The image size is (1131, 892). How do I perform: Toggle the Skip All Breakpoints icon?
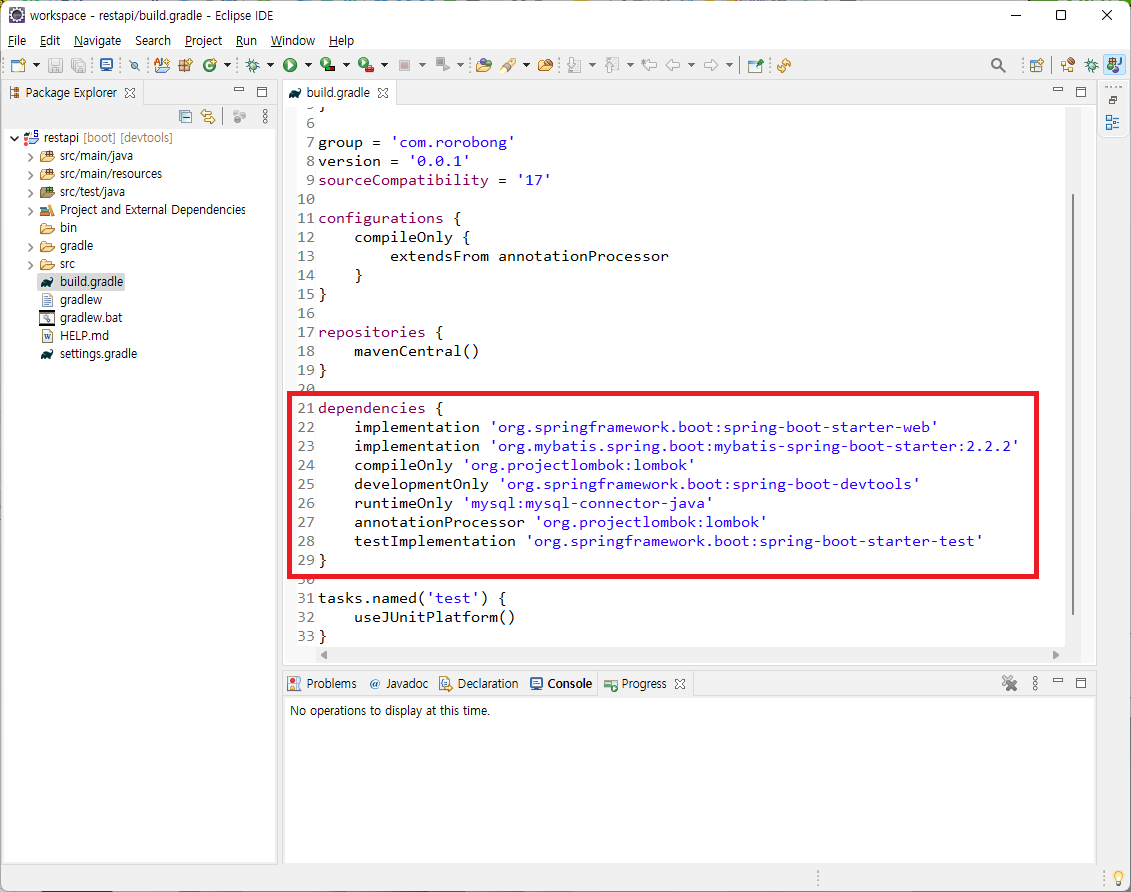[134, 66]
